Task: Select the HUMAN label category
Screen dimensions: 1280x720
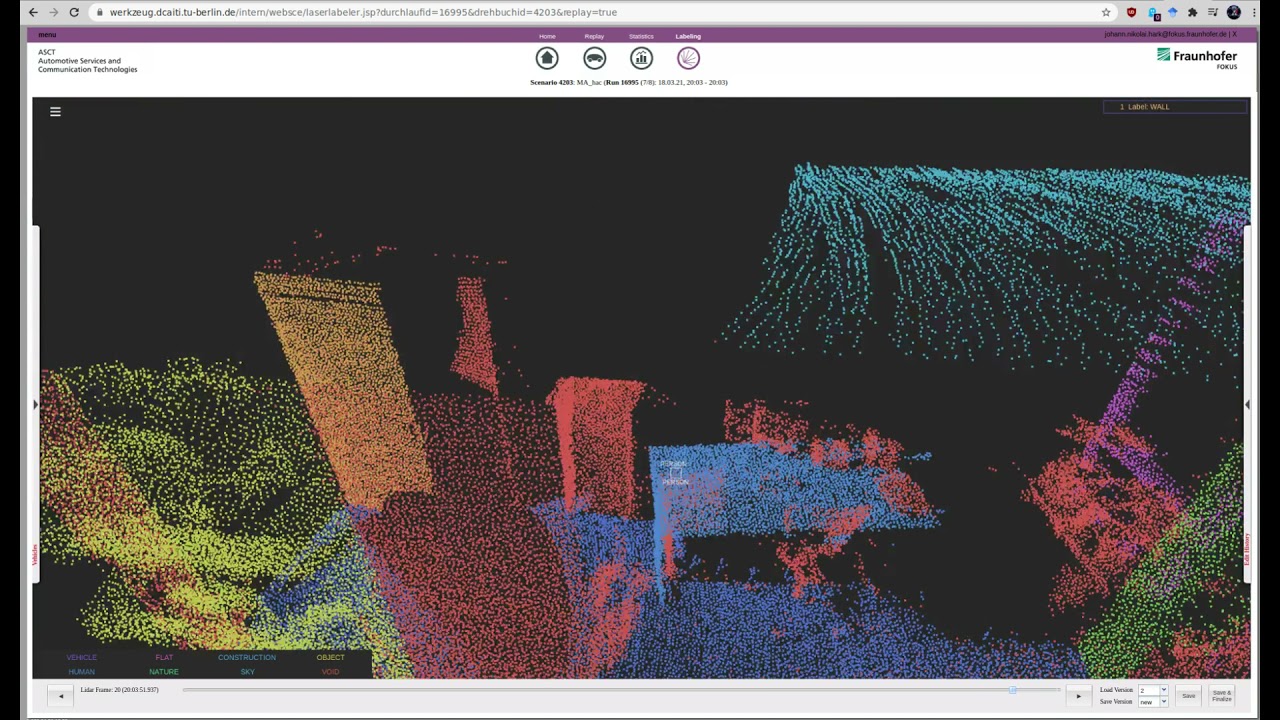Action: pos(81,672)
